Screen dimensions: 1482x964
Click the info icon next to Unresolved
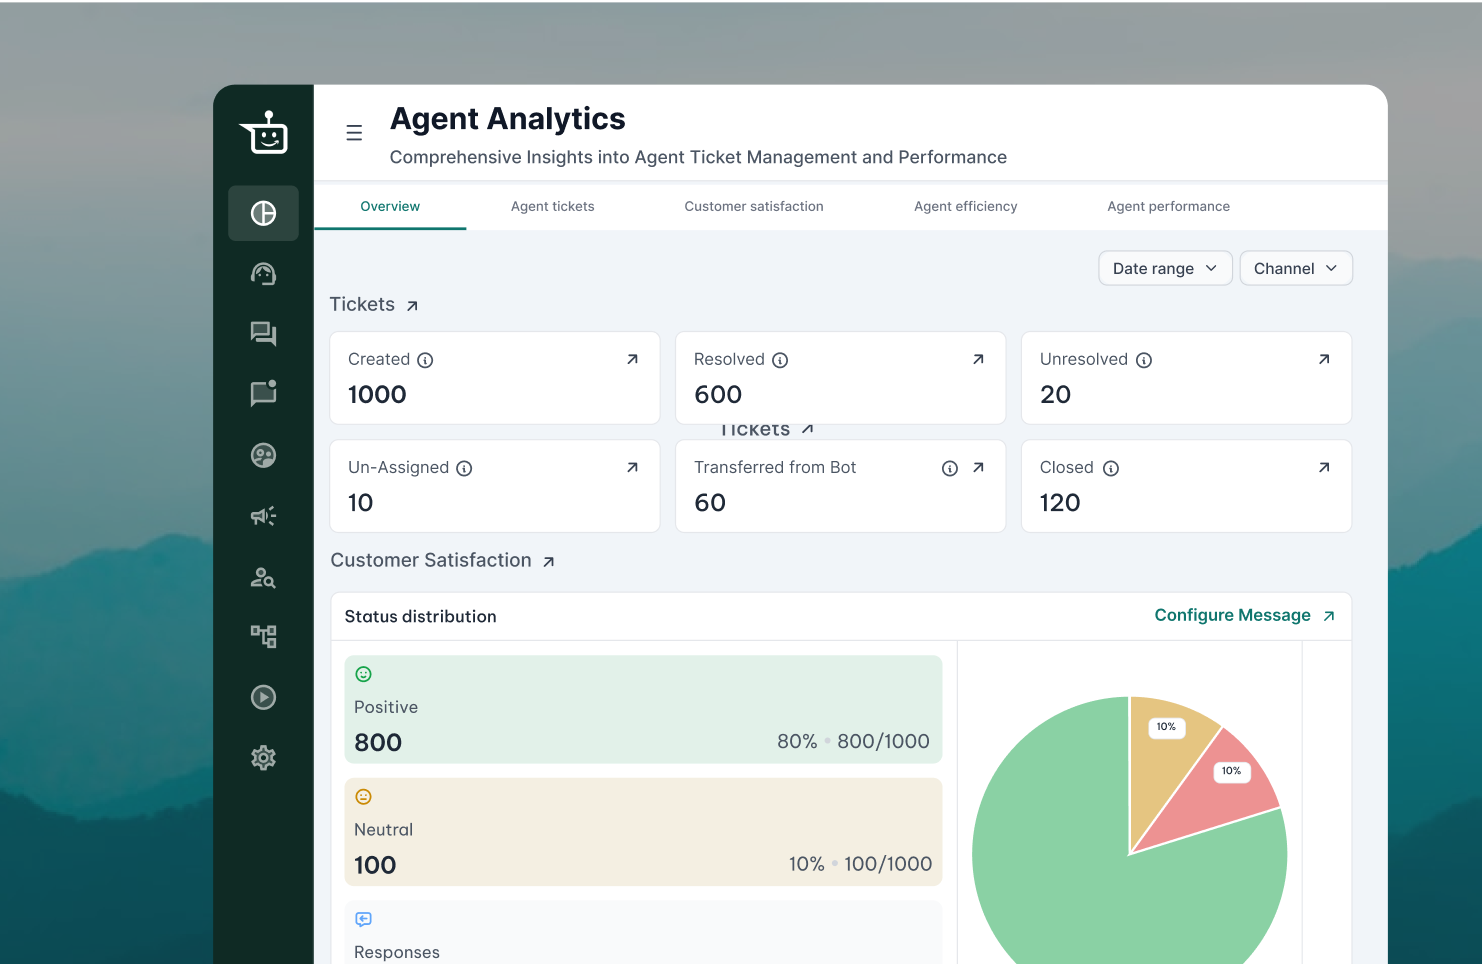tap(1144, 360)
